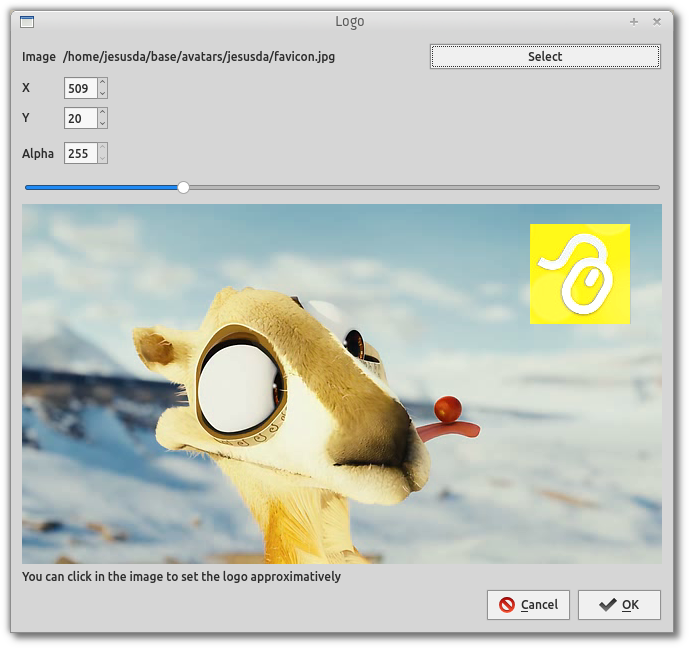Viewport: 690px width, 649px height.
Task: Click the slider handle knob
Action: pyautogui.click(x=183, y=187)
